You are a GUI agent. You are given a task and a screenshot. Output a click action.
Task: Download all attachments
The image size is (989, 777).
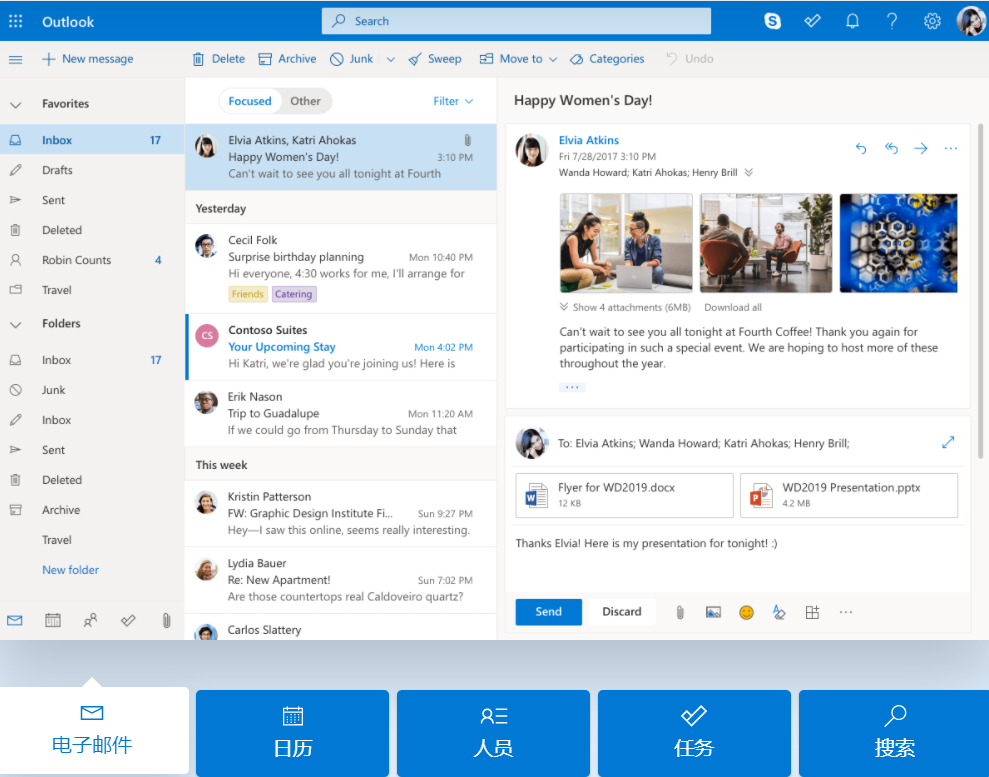pos(733,307)
